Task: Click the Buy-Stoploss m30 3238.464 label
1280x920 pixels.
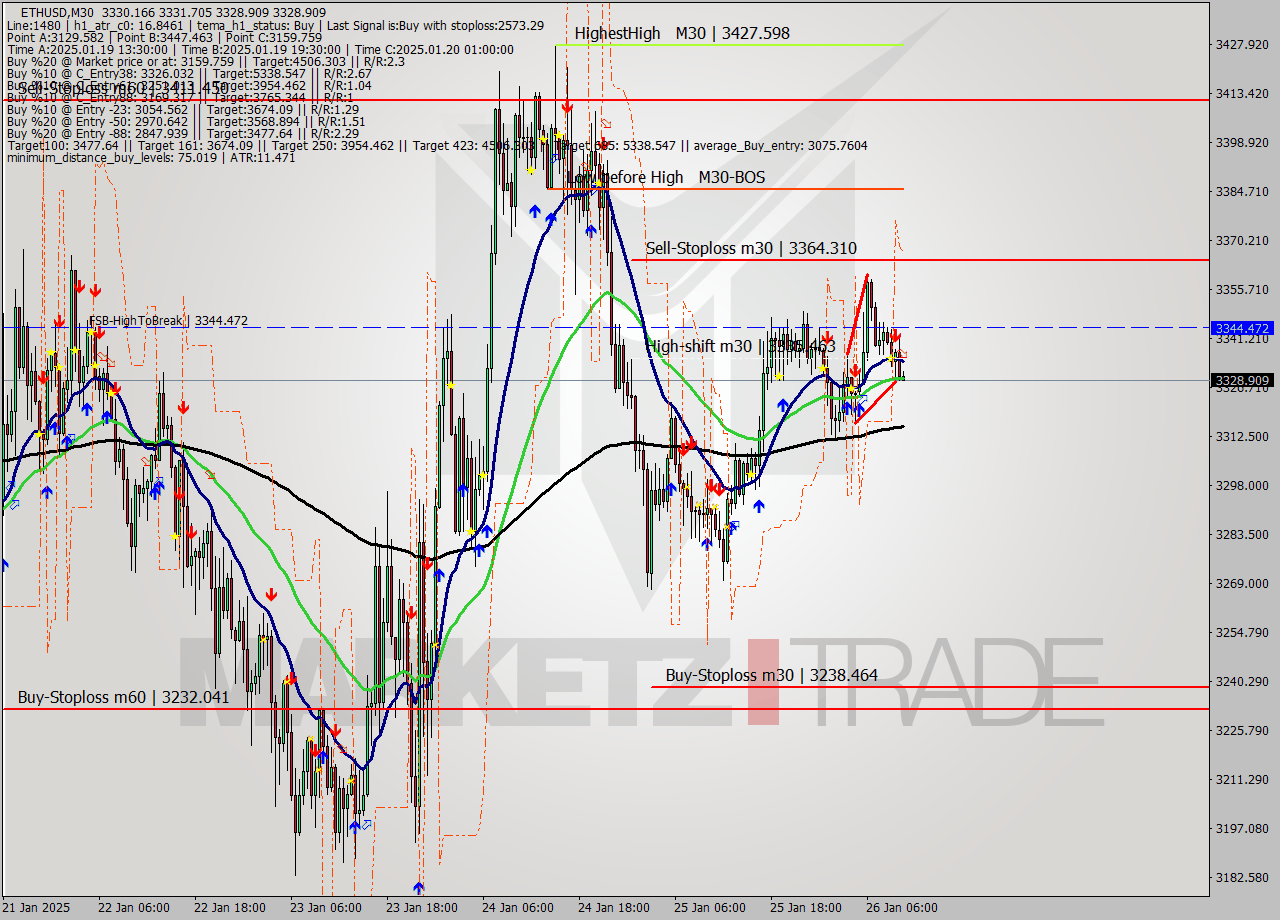Action: tap(771, 675)
